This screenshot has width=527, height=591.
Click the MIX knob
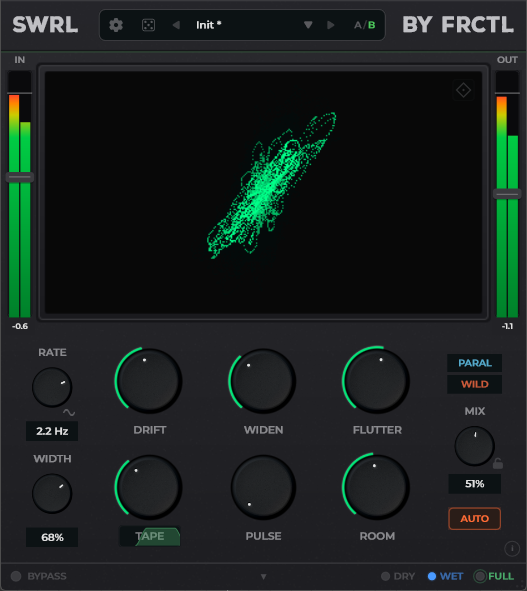tap(475, 446)
